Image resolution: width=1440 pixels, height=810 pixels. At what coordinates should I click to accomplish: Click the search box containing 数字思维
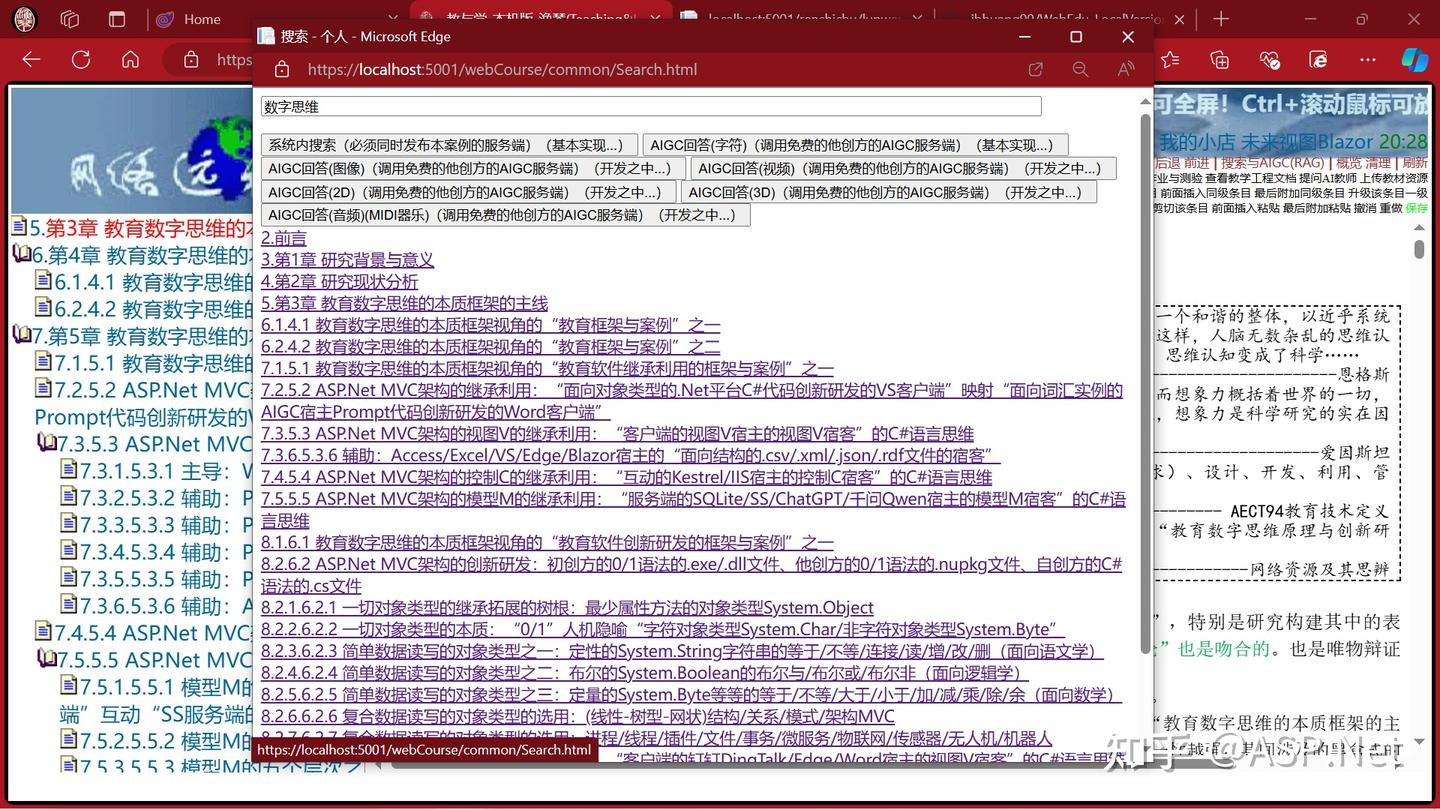pyautogui.click(x=650, y=106)
